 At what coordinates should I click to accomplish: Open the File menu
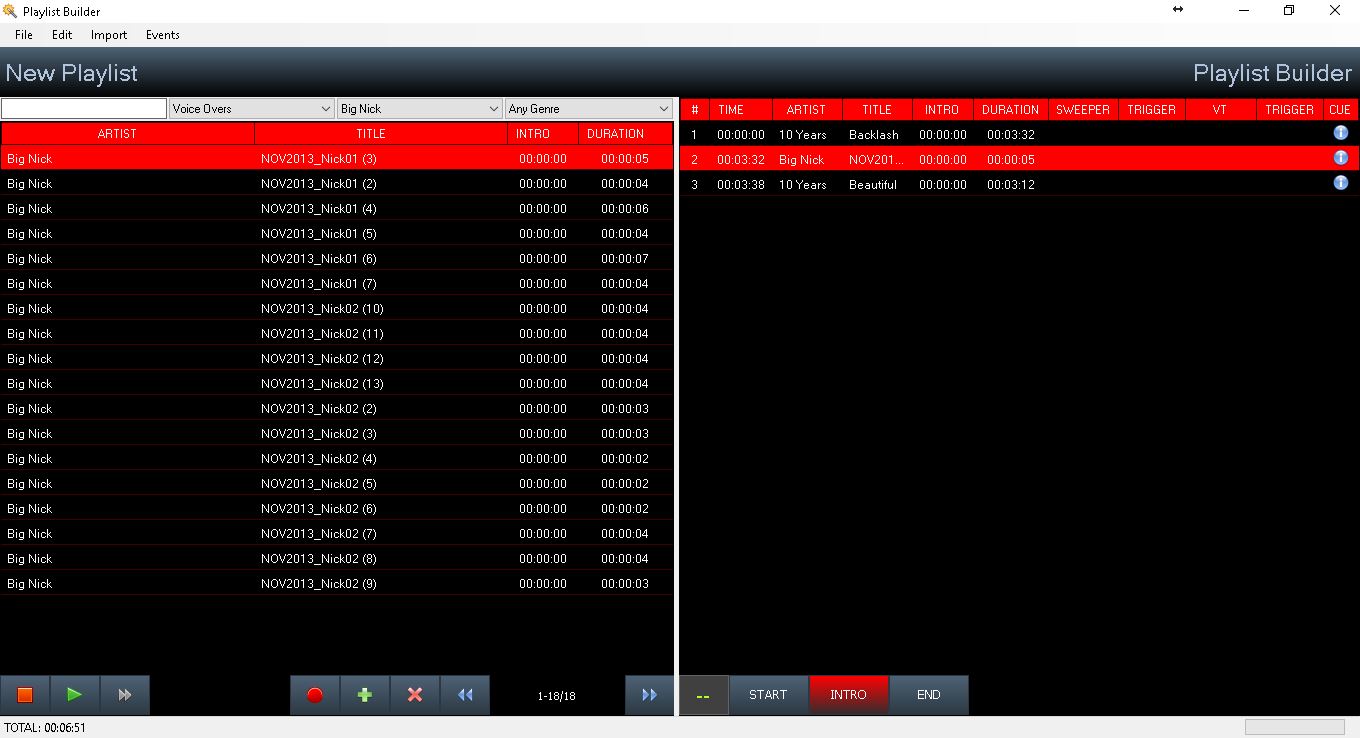pos(24,35)
